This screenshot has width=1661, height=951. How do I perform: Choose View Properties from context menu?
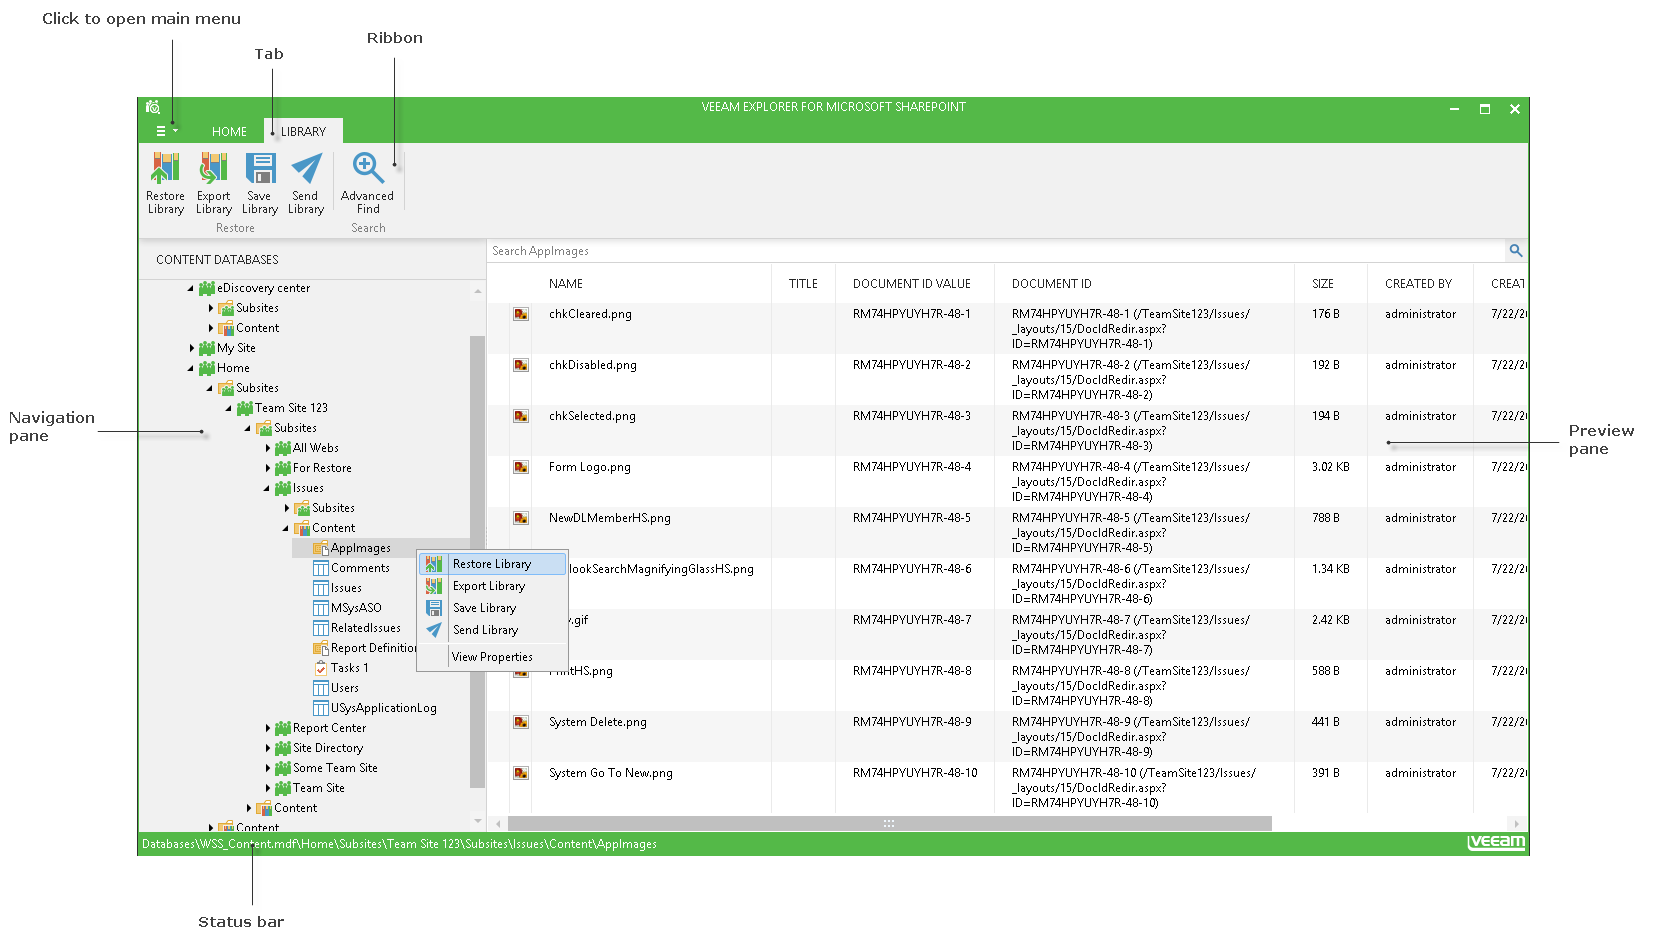pyautogui.click(x=493, y=657)
